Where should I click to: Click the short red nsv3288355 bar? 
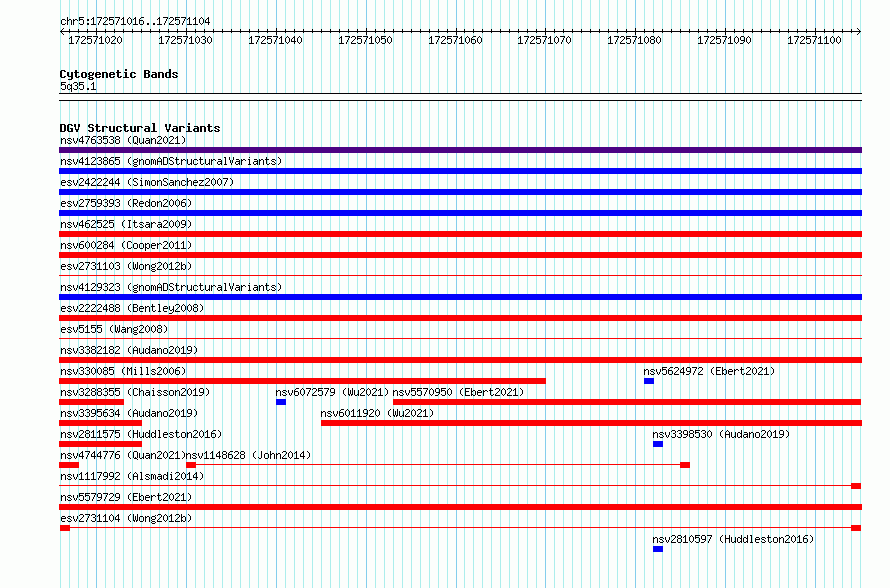(91, 402)
